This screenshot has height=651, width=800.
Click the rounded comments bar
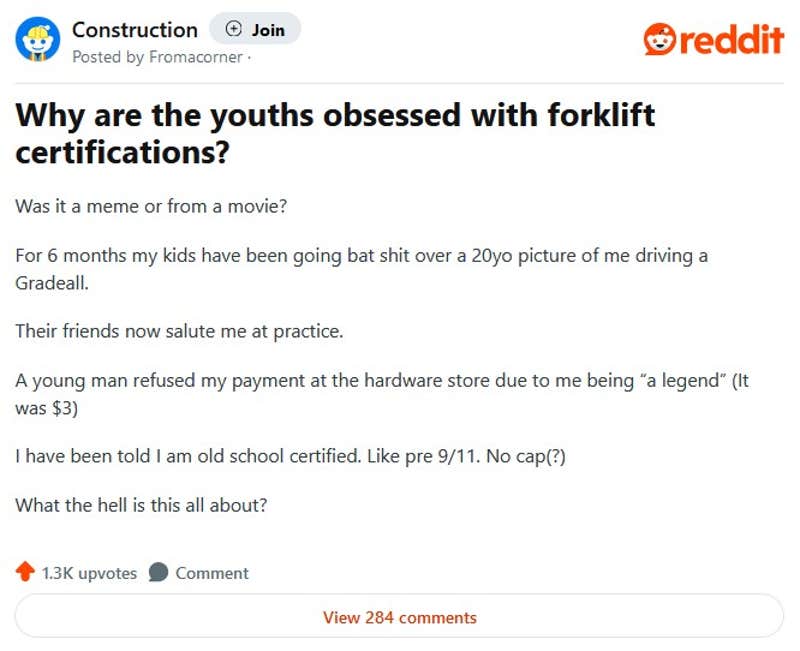400,617
